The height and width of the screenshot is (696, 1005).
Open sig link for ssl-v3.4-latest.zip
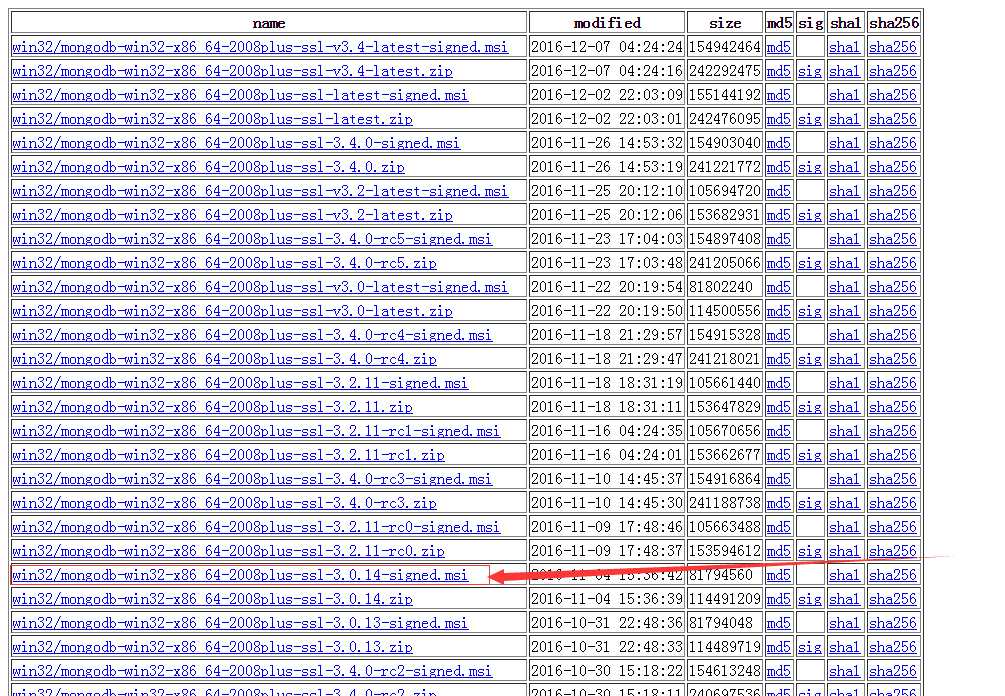(x=810, y=71)
